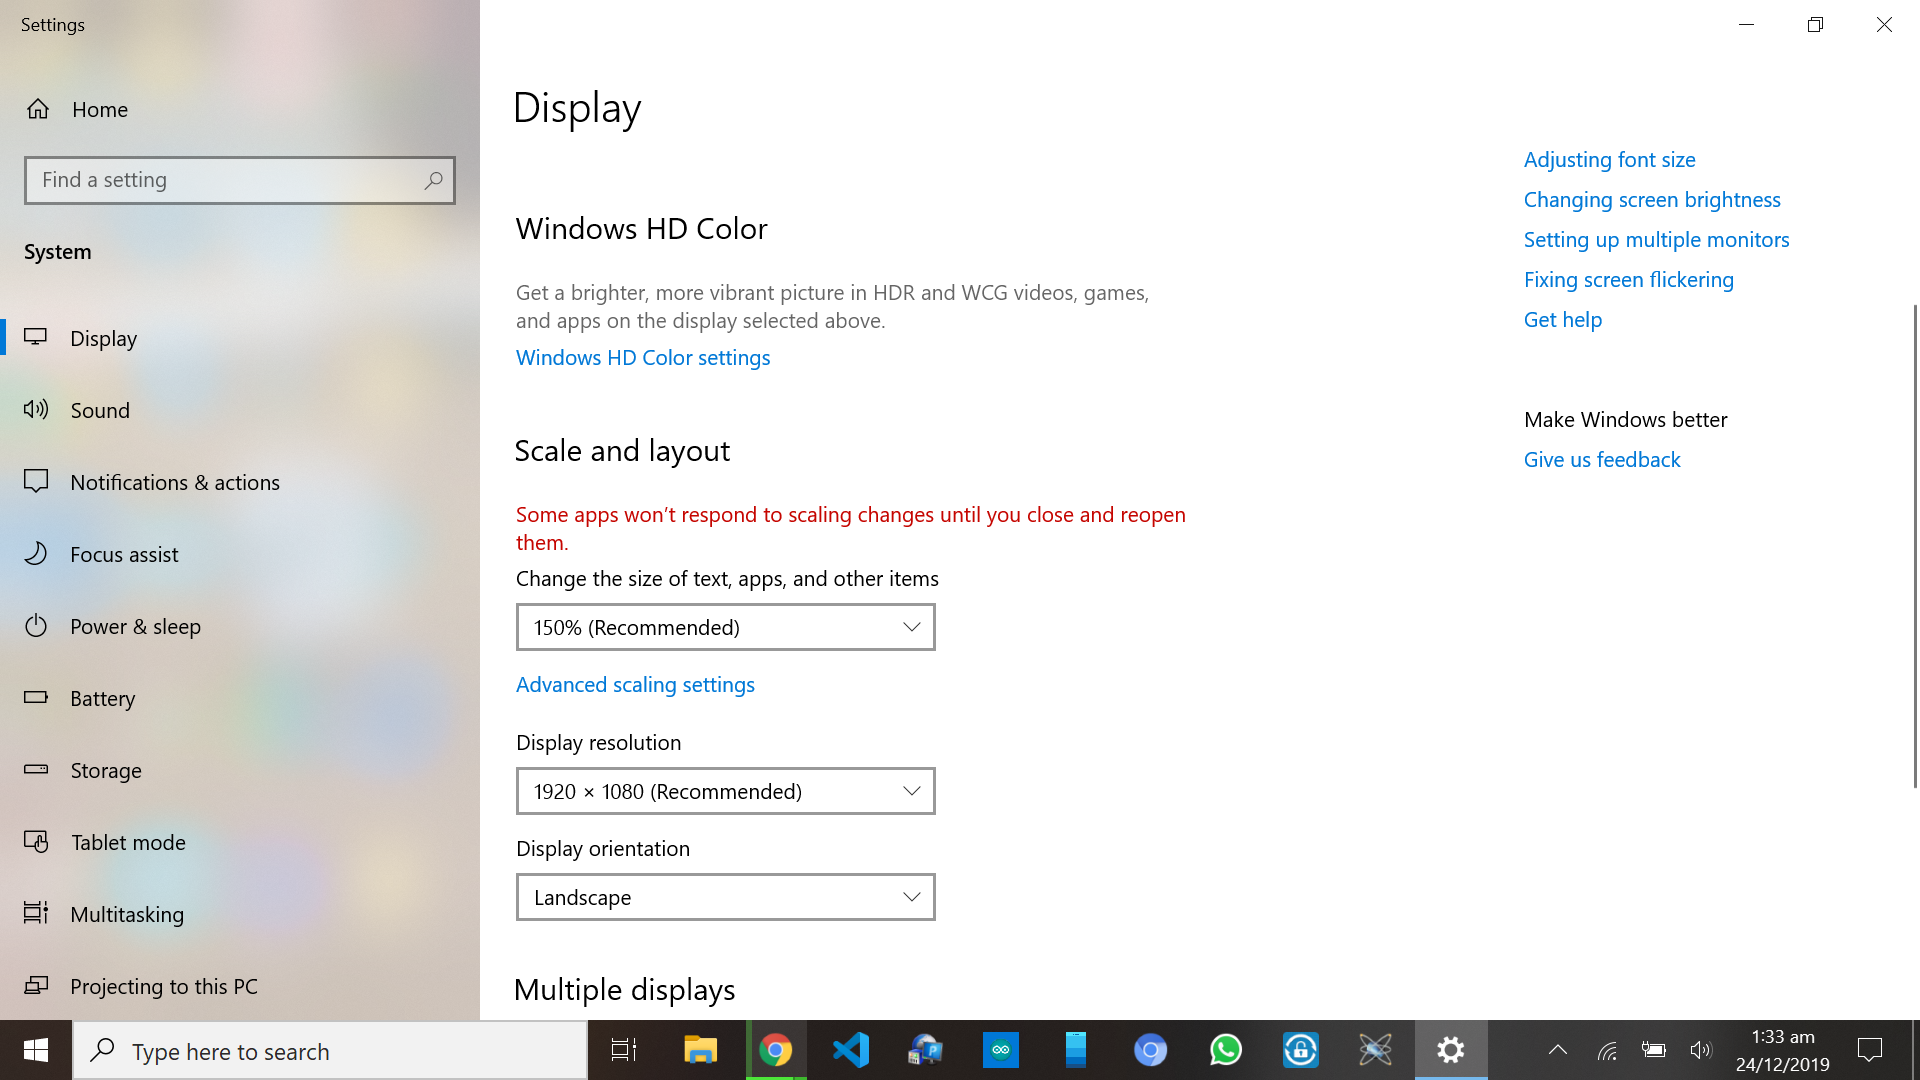The width and height of the screenshot is (1920, 1080).
Task: Open Power & sleep settings
Action: pyautogui.click(x=136, y=625)
